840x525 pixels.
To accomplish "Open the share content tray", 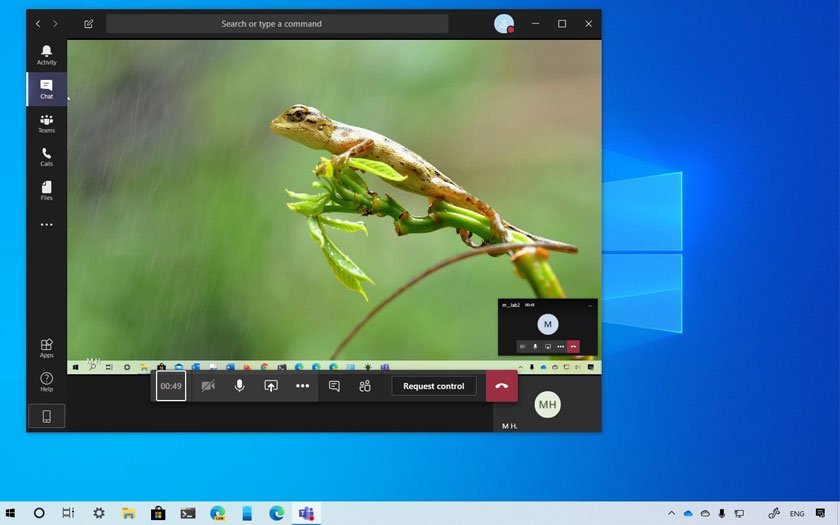I will 270,386.
